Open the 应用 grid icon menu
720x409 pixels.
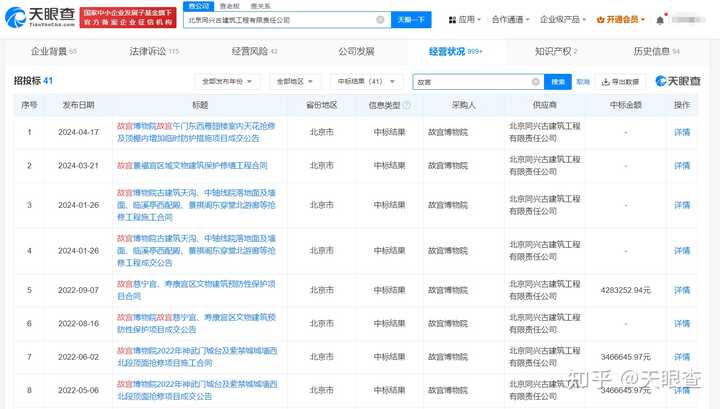pyautogui.click(x=452, y=20)
